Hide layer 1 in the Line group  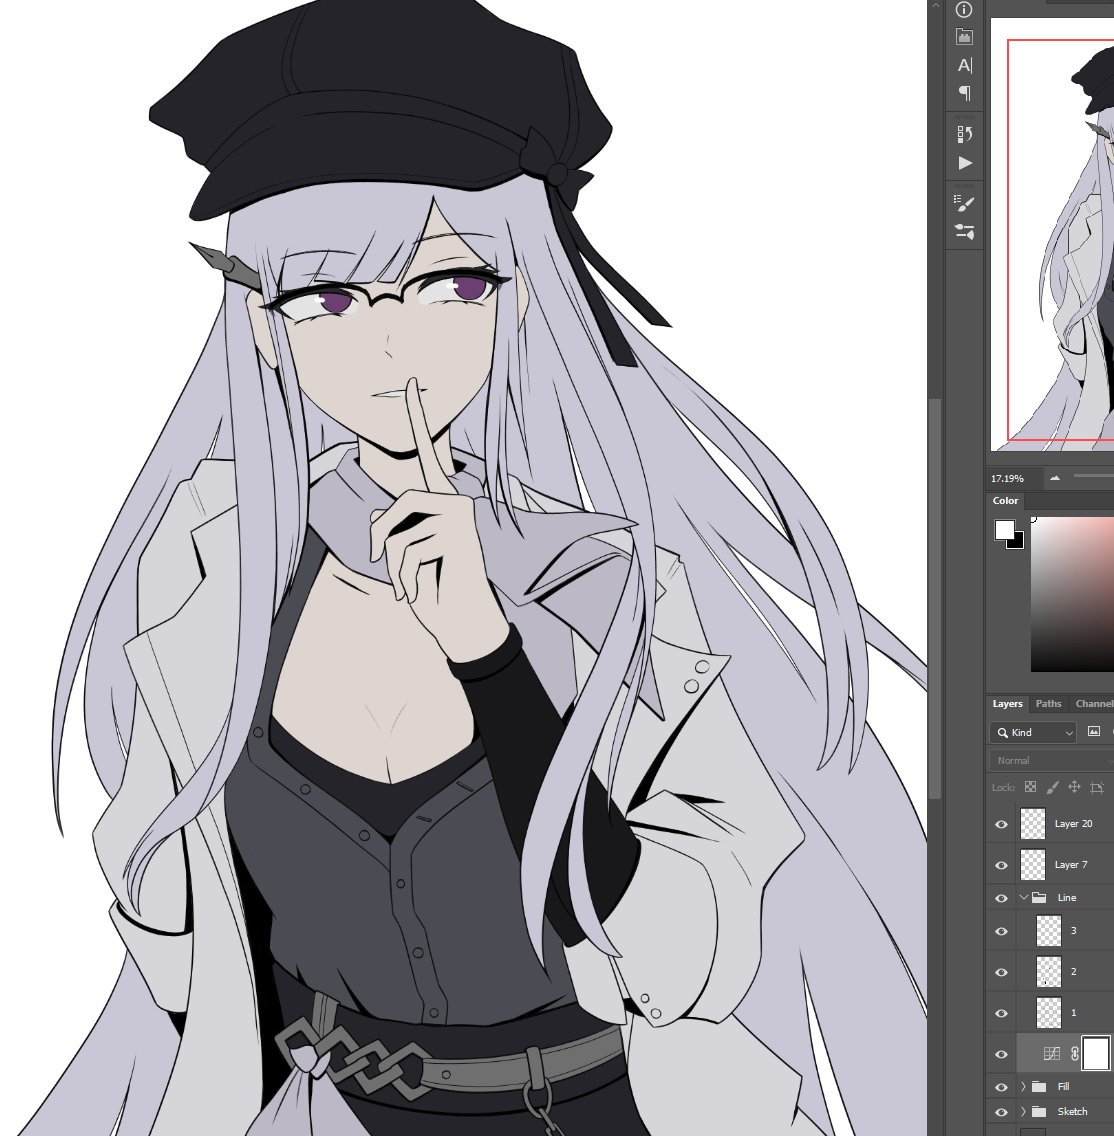coord(1002,1014)
